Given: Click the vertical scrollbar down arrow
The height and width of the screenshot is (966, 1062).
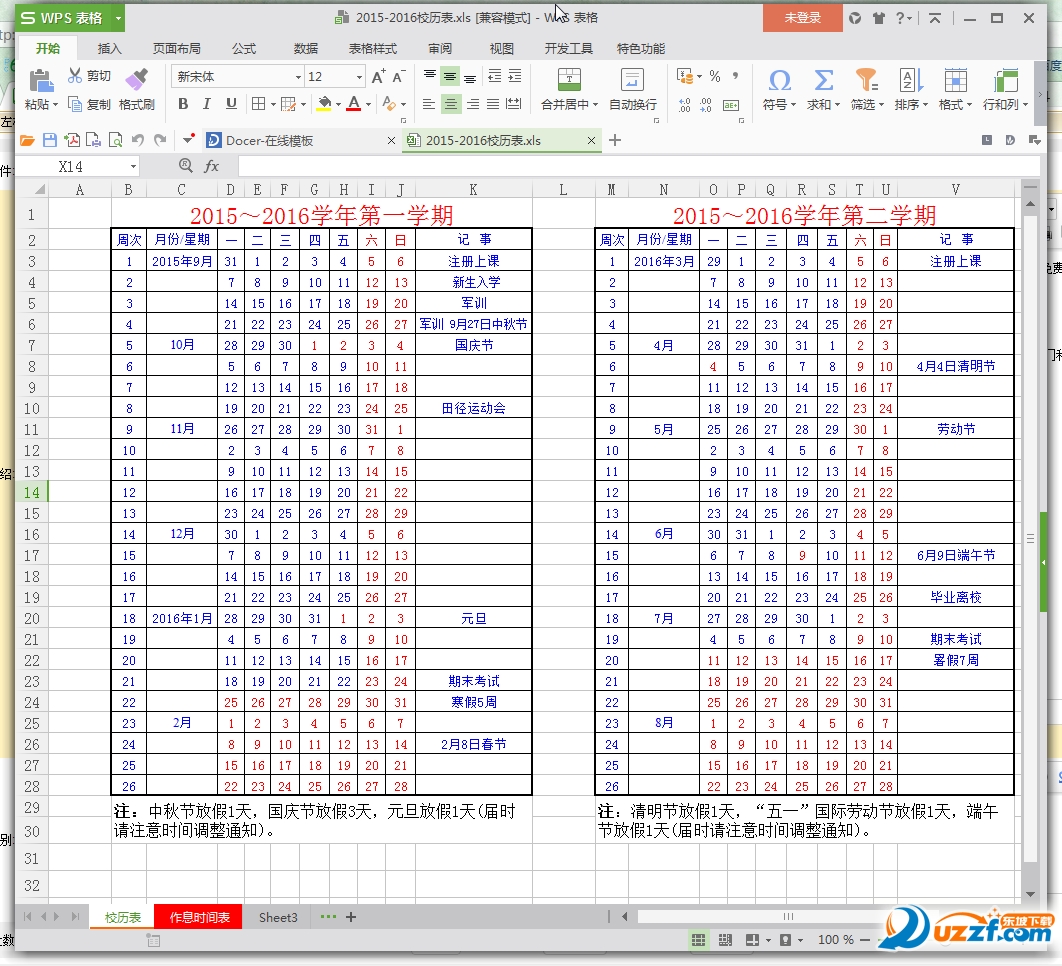Looking at the screenshot, I should (x=1030, y=894).
